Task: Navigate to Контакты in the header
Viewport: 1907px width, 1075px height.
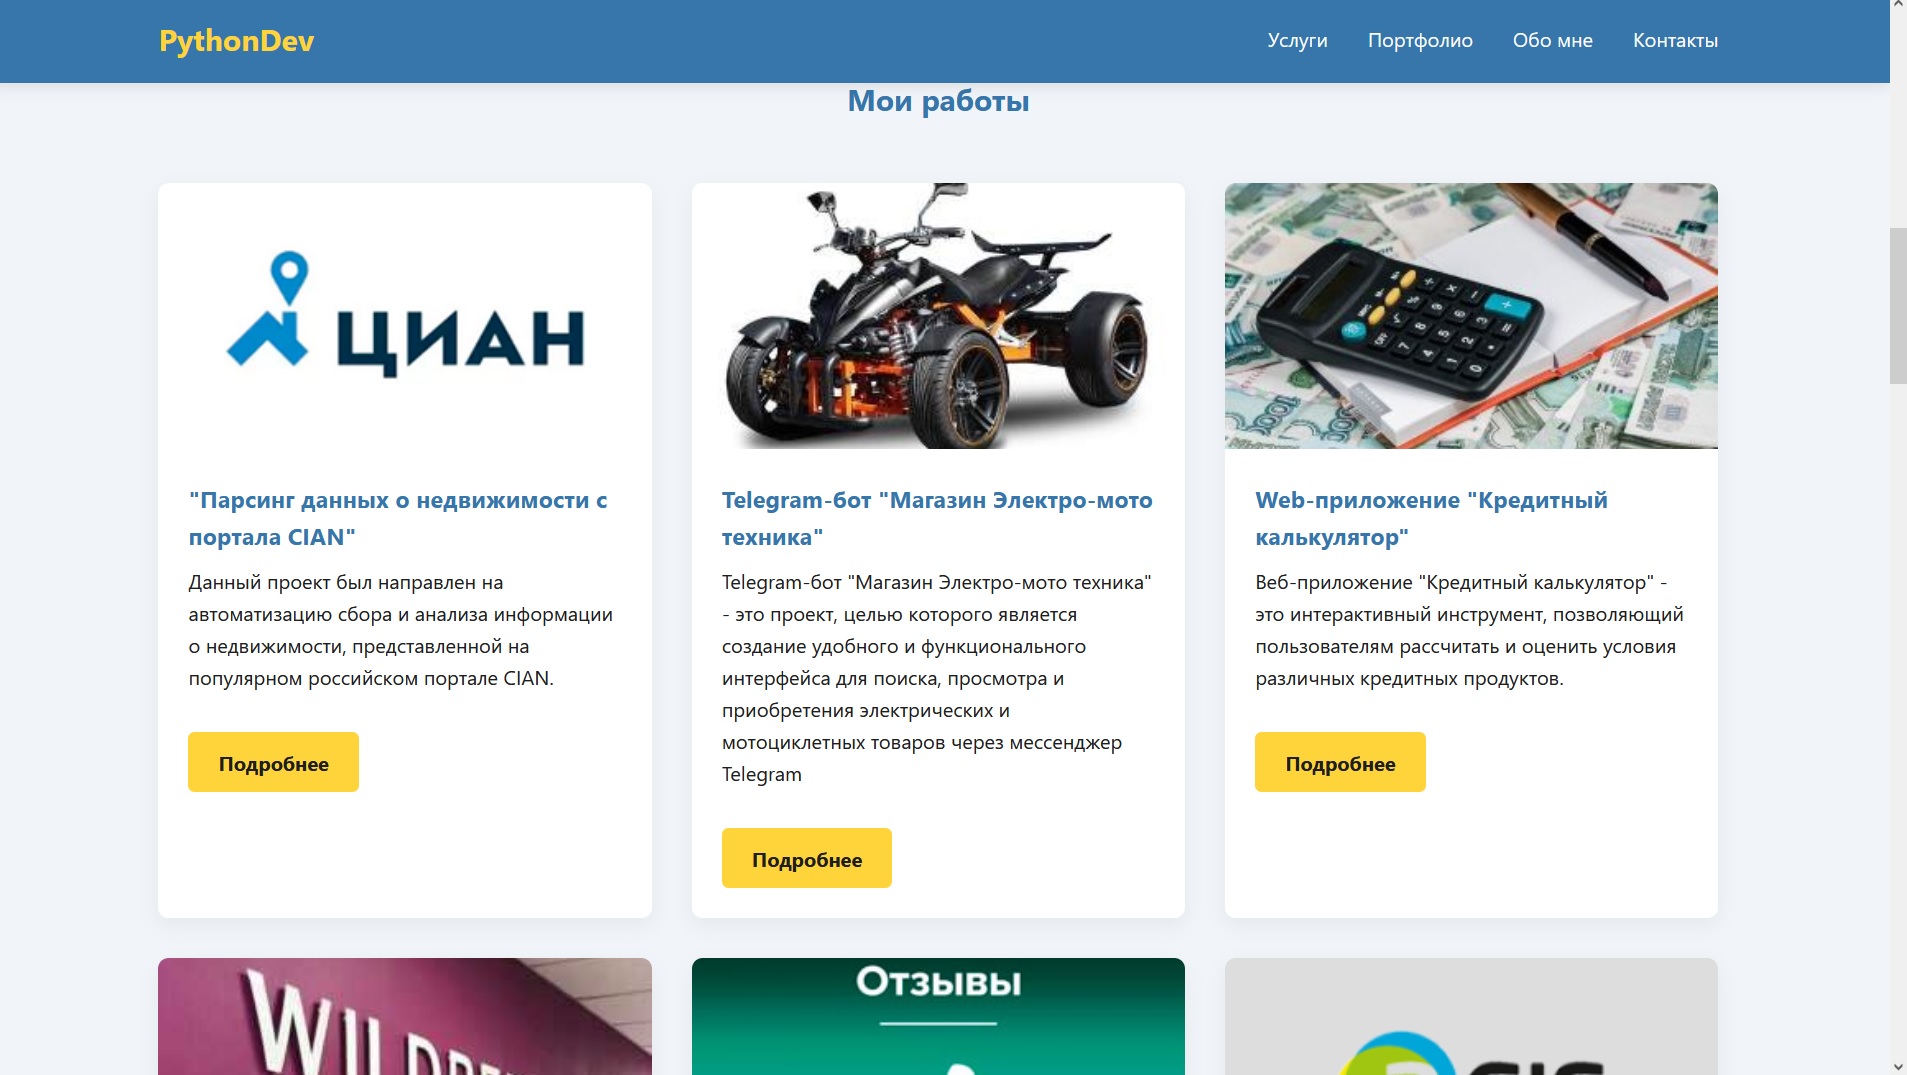Action: (x=1675, y=41)
